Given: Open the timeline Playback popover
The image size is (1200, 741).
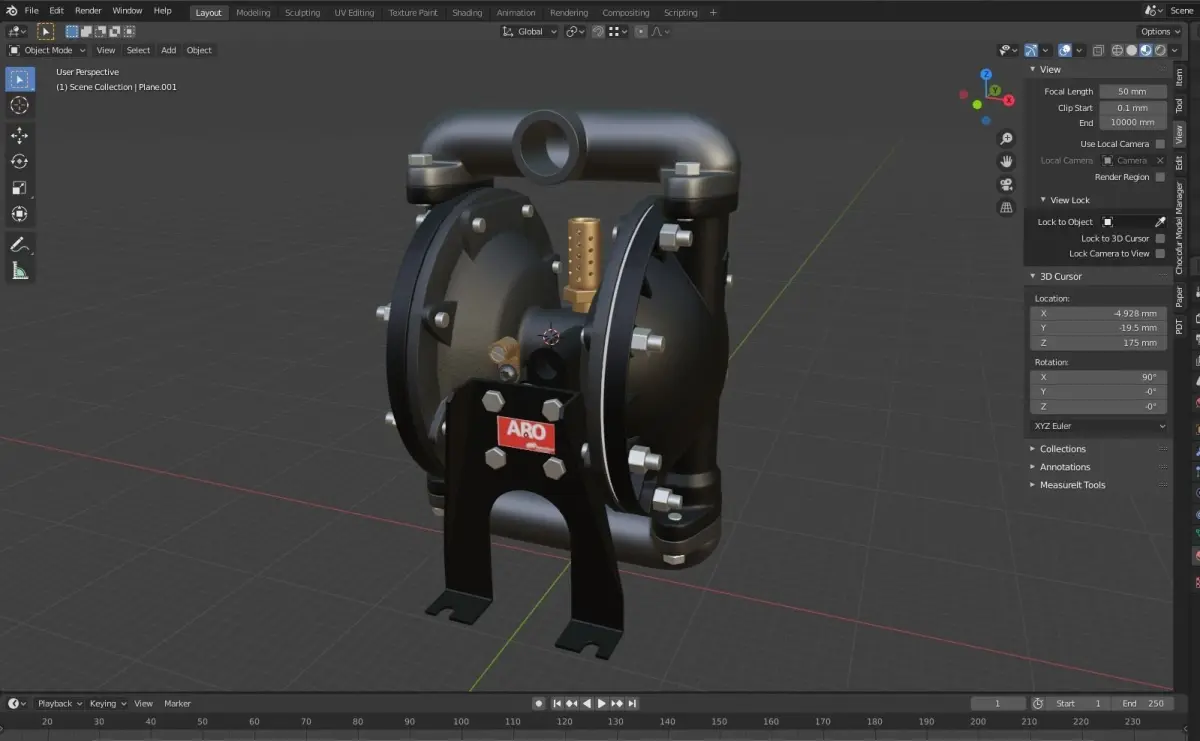Looking at the screenshot, I should (59, 703).
